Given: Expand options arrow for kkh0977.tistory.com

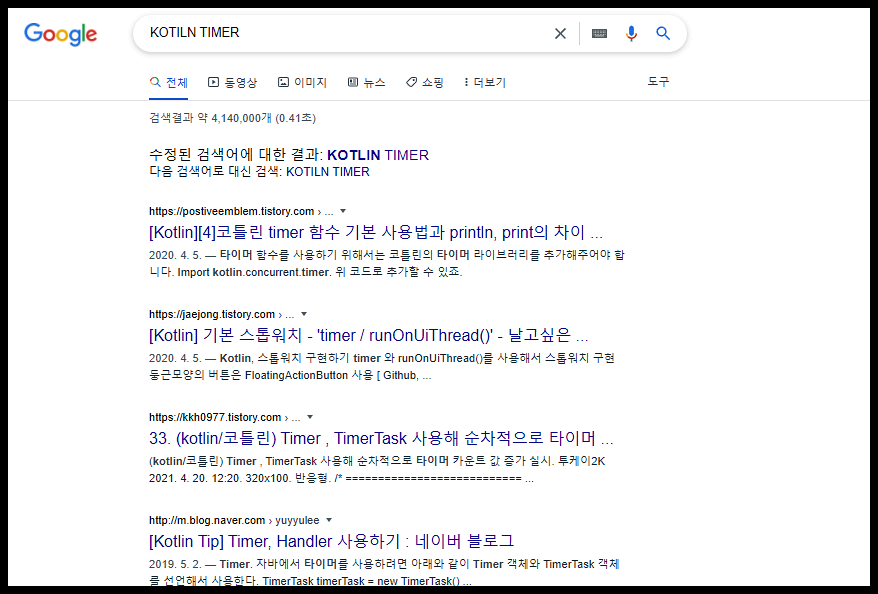Looking at the screenshot, I should click(x=310, y=417).
